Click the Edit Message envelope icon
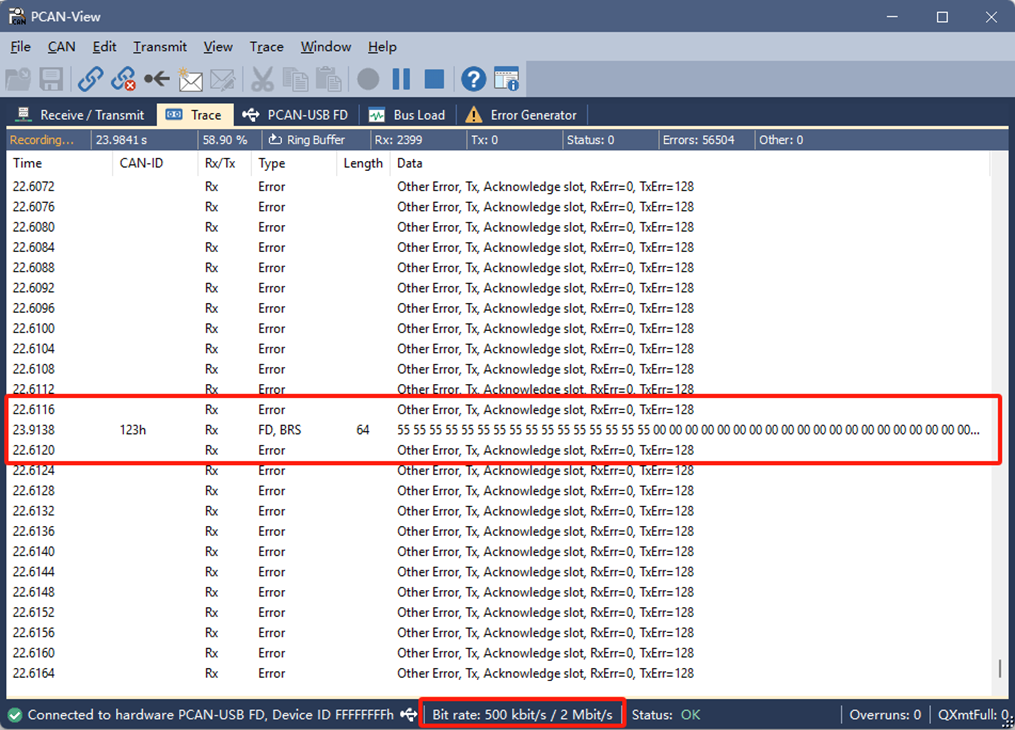 pyautogui.click(x=223, y=80)
